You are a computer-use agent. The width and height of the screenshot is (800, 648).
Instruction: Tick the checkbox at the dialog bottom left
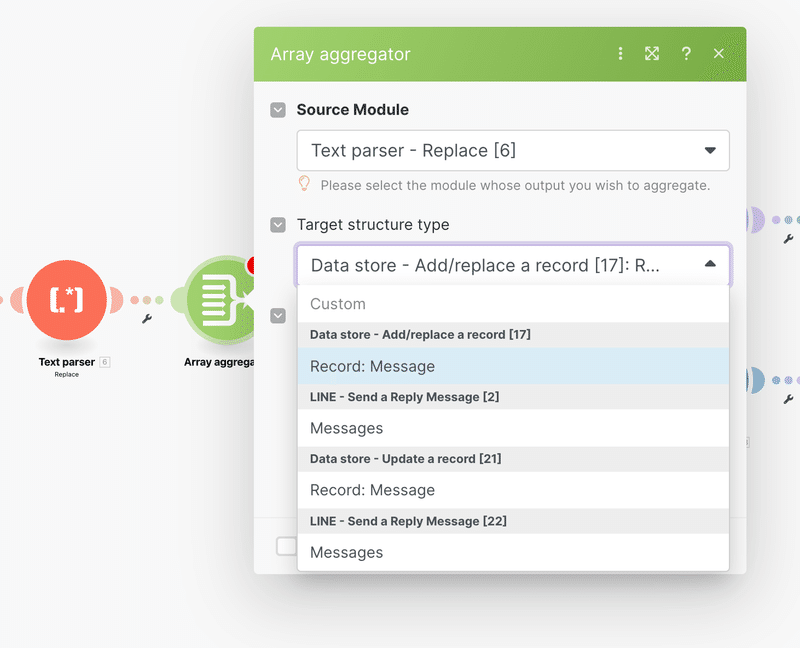(x=286, y=546)
